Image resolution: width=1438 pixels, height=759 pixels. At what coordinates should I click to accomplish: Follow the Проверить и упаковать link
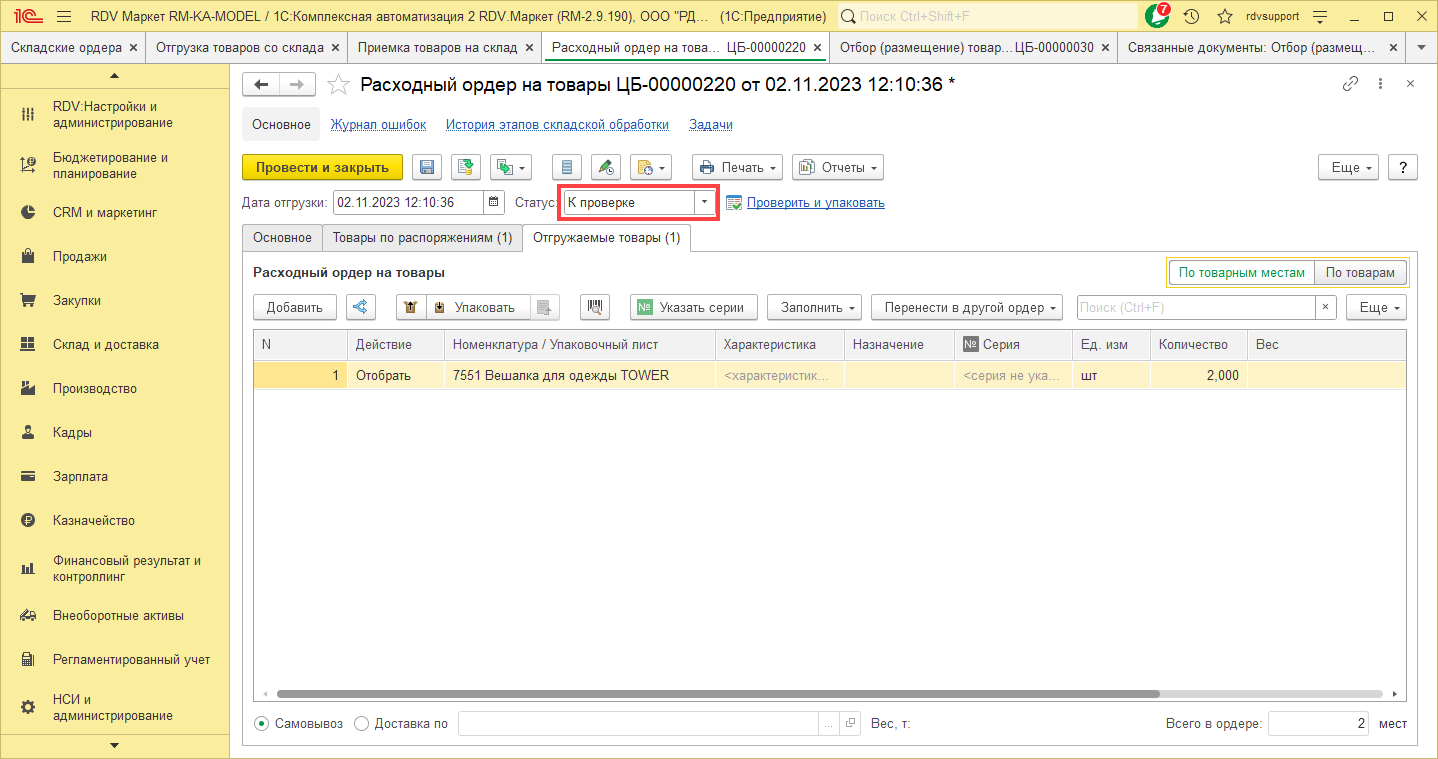pyautogui.click(x=815, y=202)
